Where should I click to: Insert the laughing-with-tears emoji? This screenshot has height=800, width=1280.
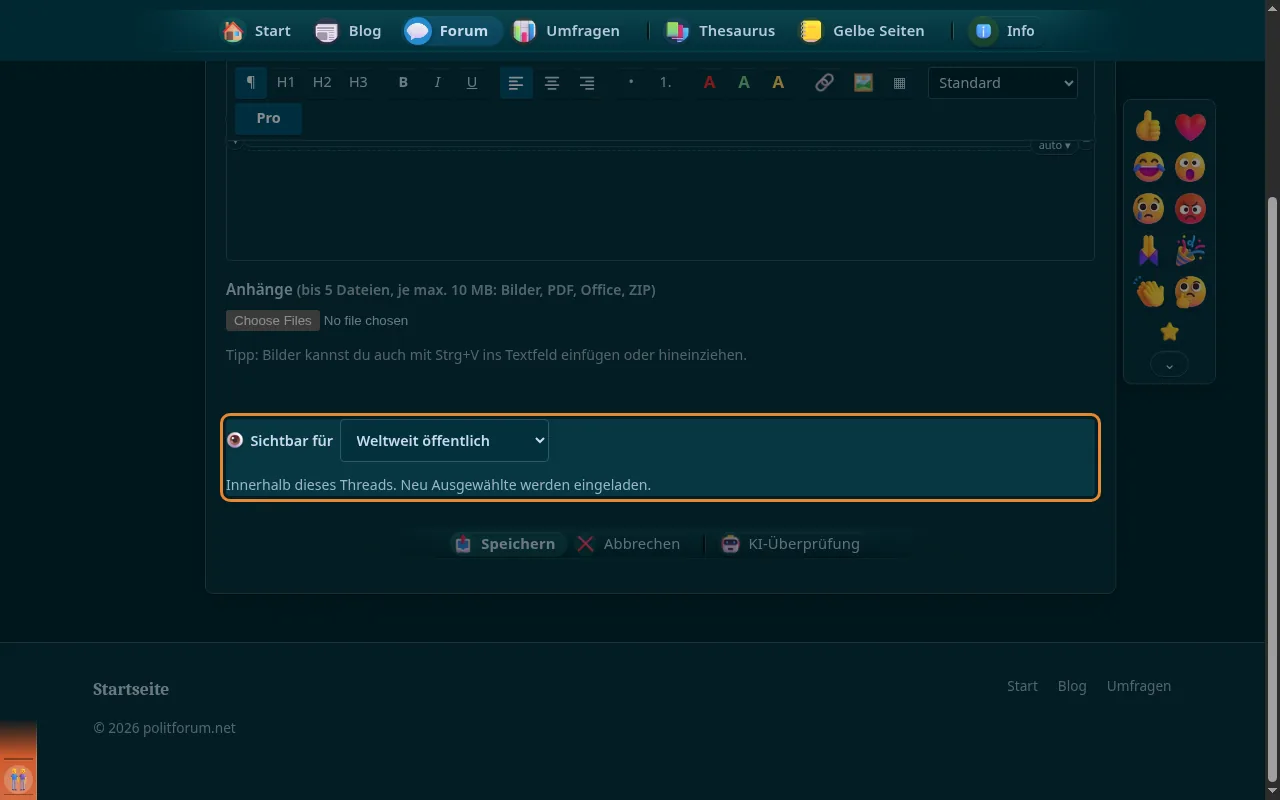pos(1149,167)
